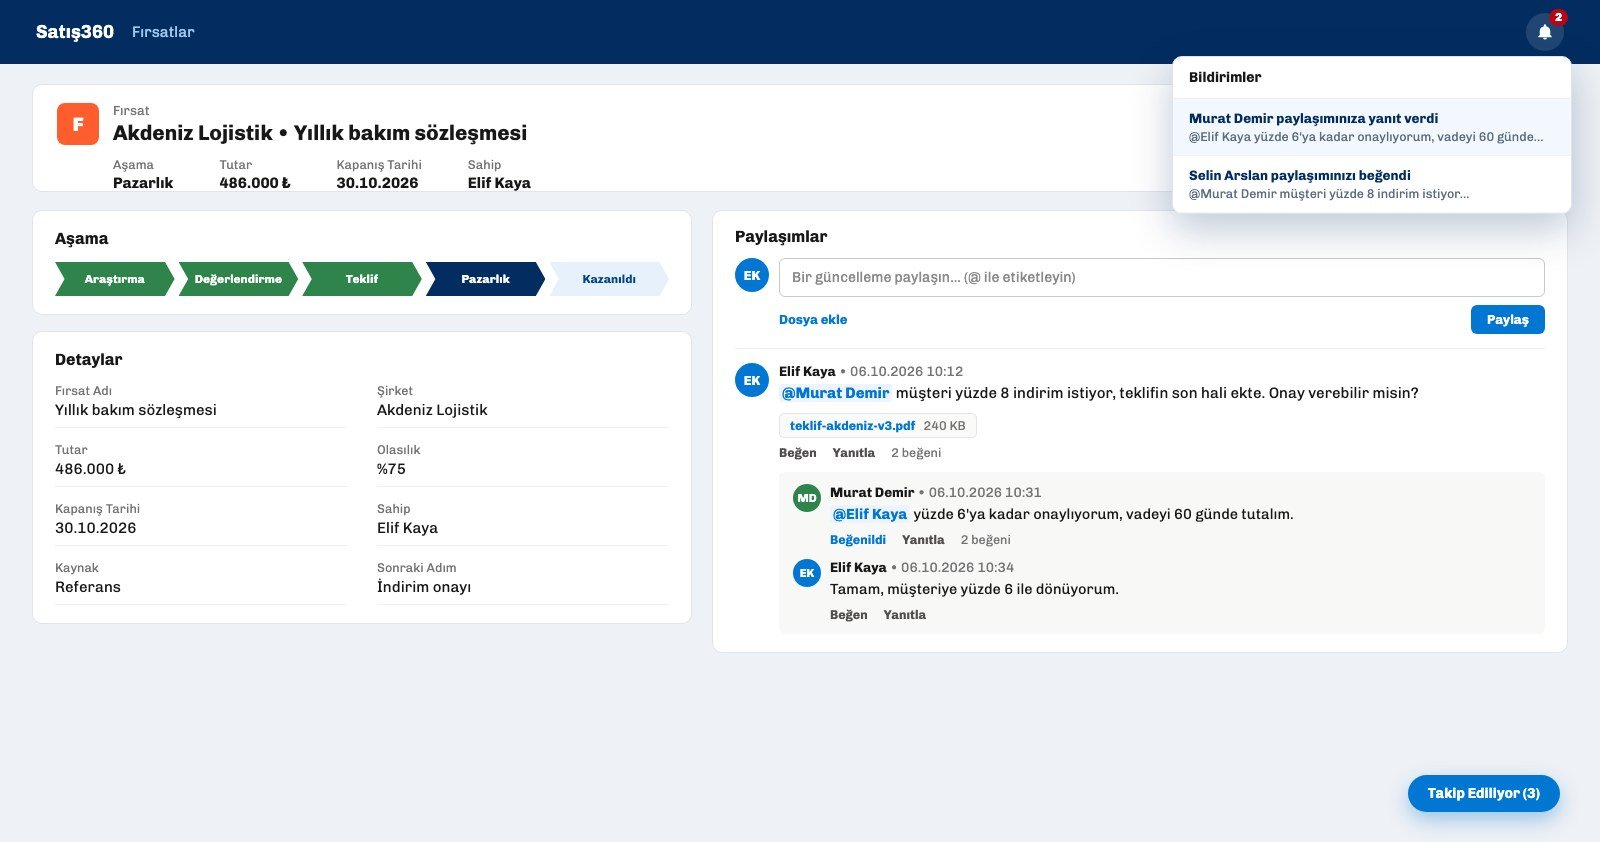Click Murat Demir's MD avatar
This screenshot has height=842, width=1600.
click(x=807, y=498)
